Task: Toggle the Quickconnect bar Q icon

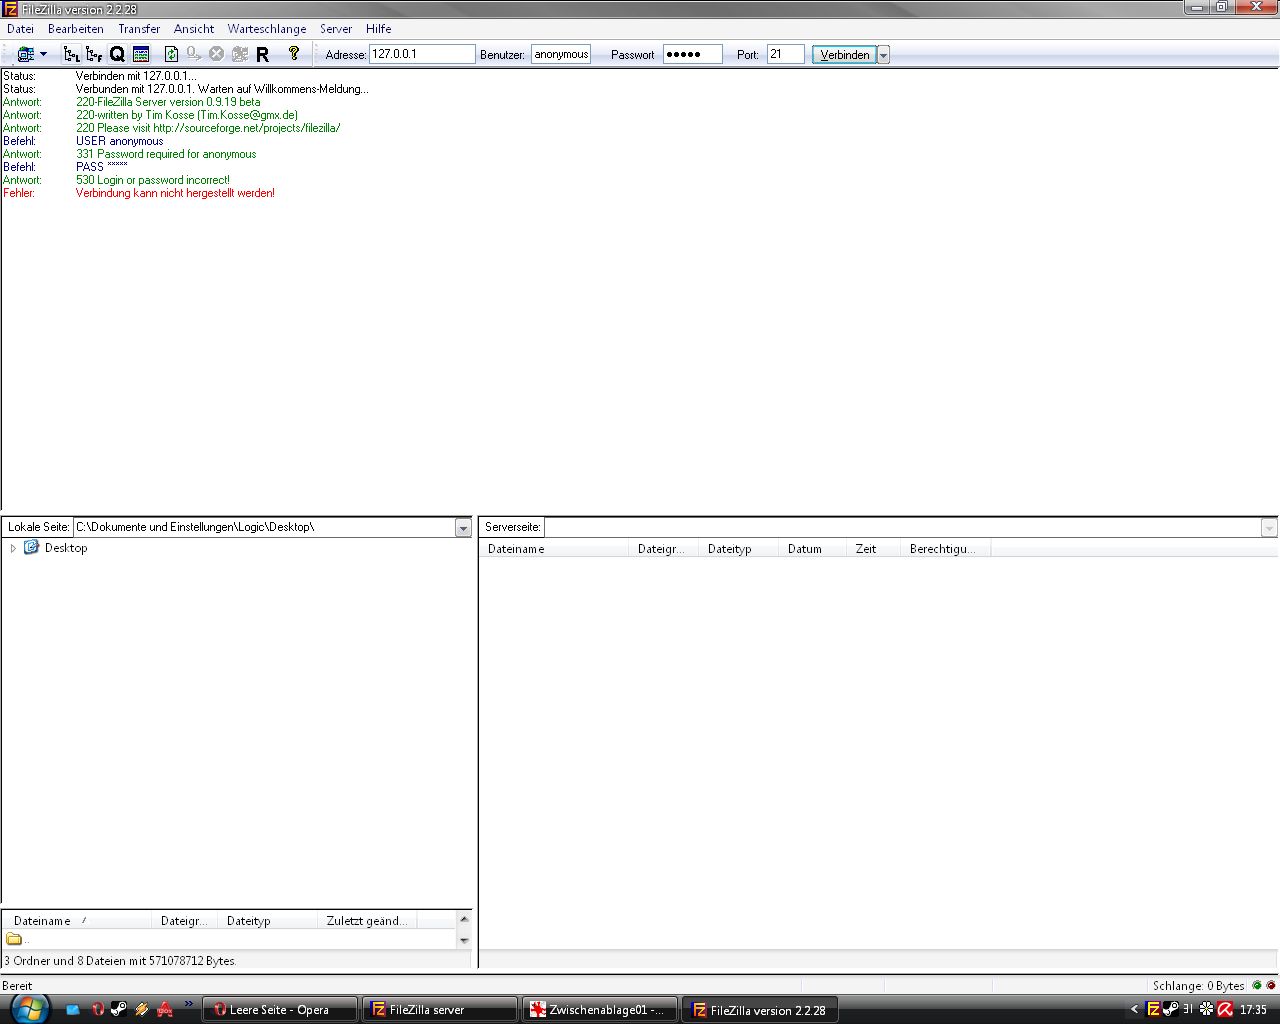Action: 117,54
